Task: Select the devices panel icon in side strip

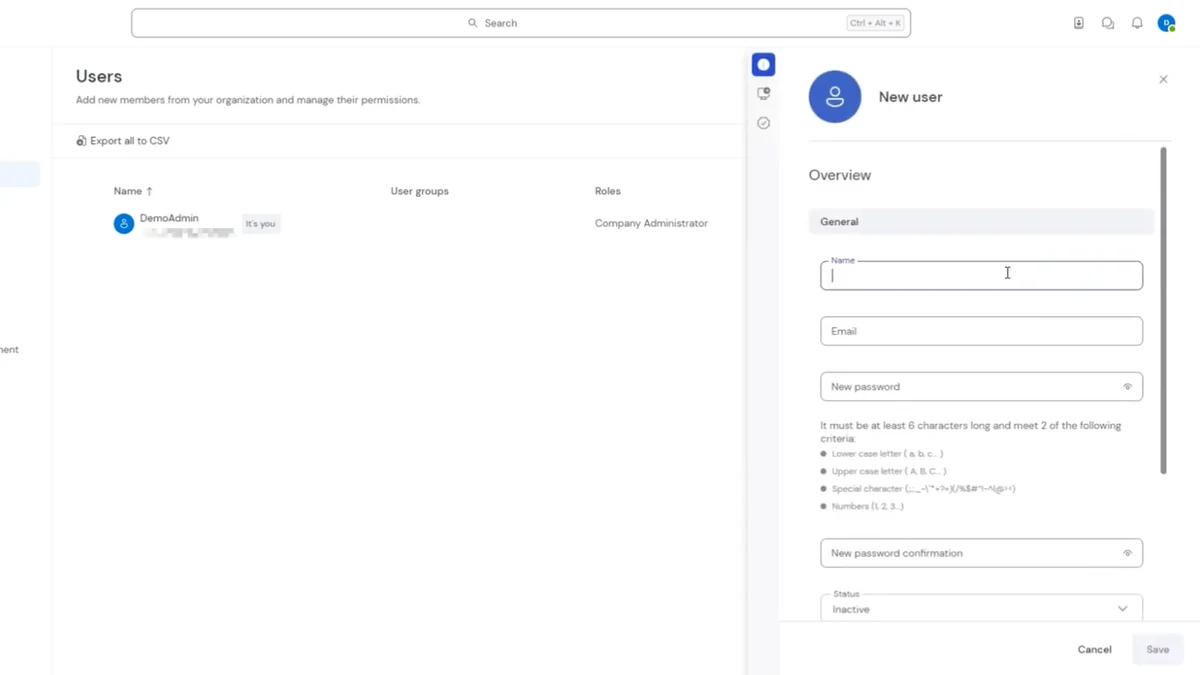Action: [x=764, y=94]
